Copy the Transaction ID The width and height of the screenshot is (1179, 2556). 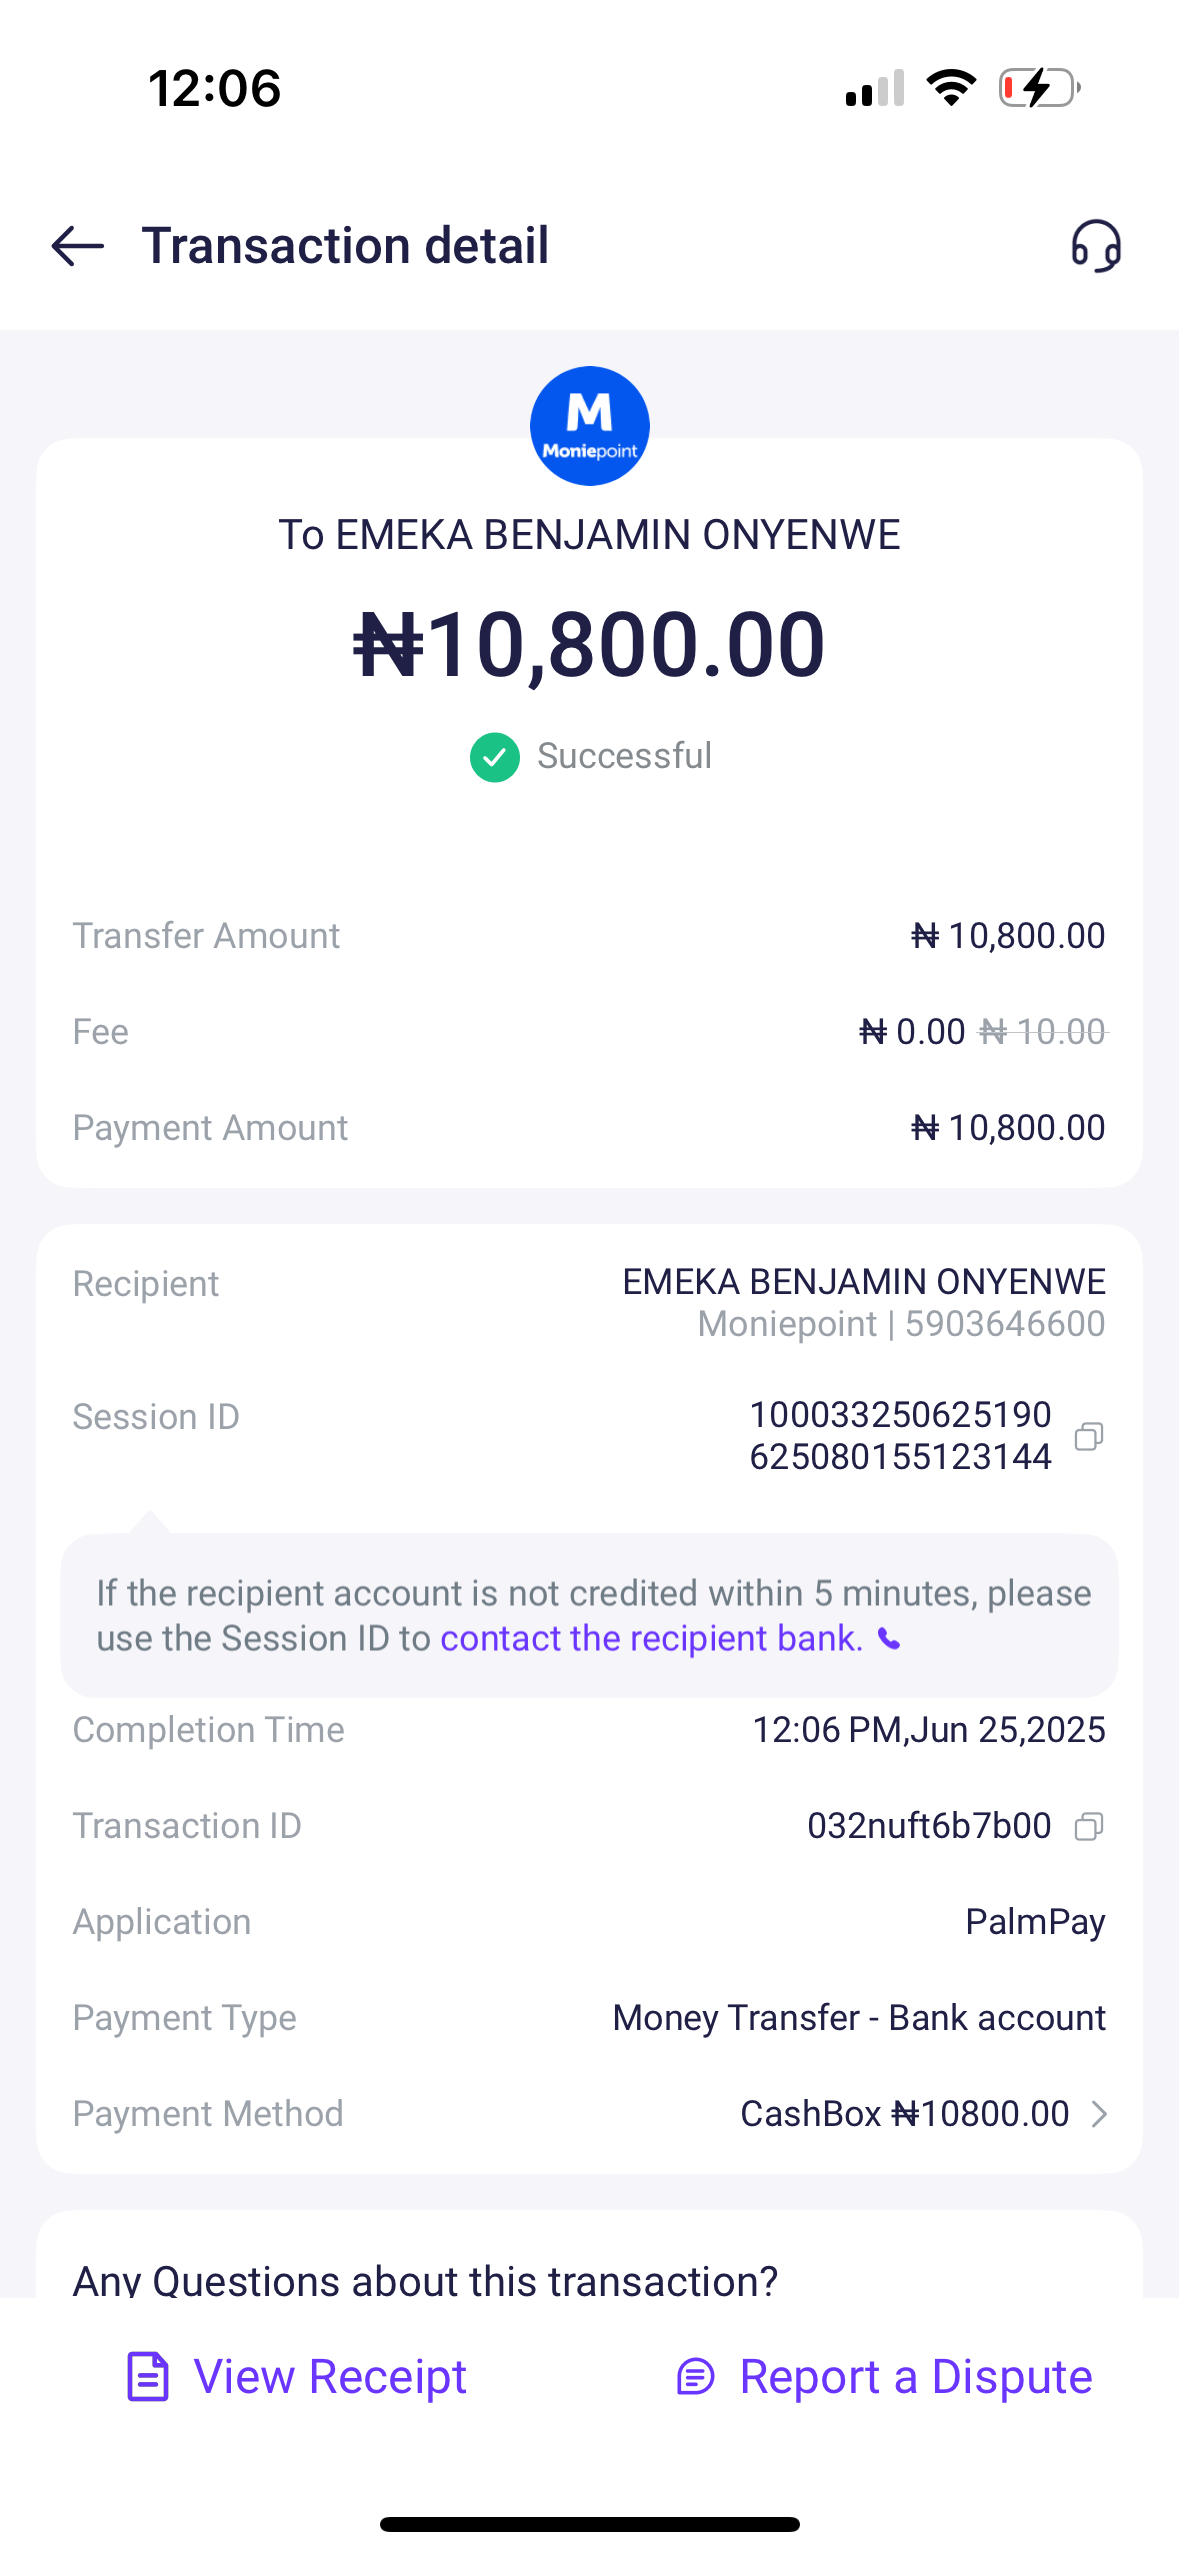(x=1088, y=1827)
